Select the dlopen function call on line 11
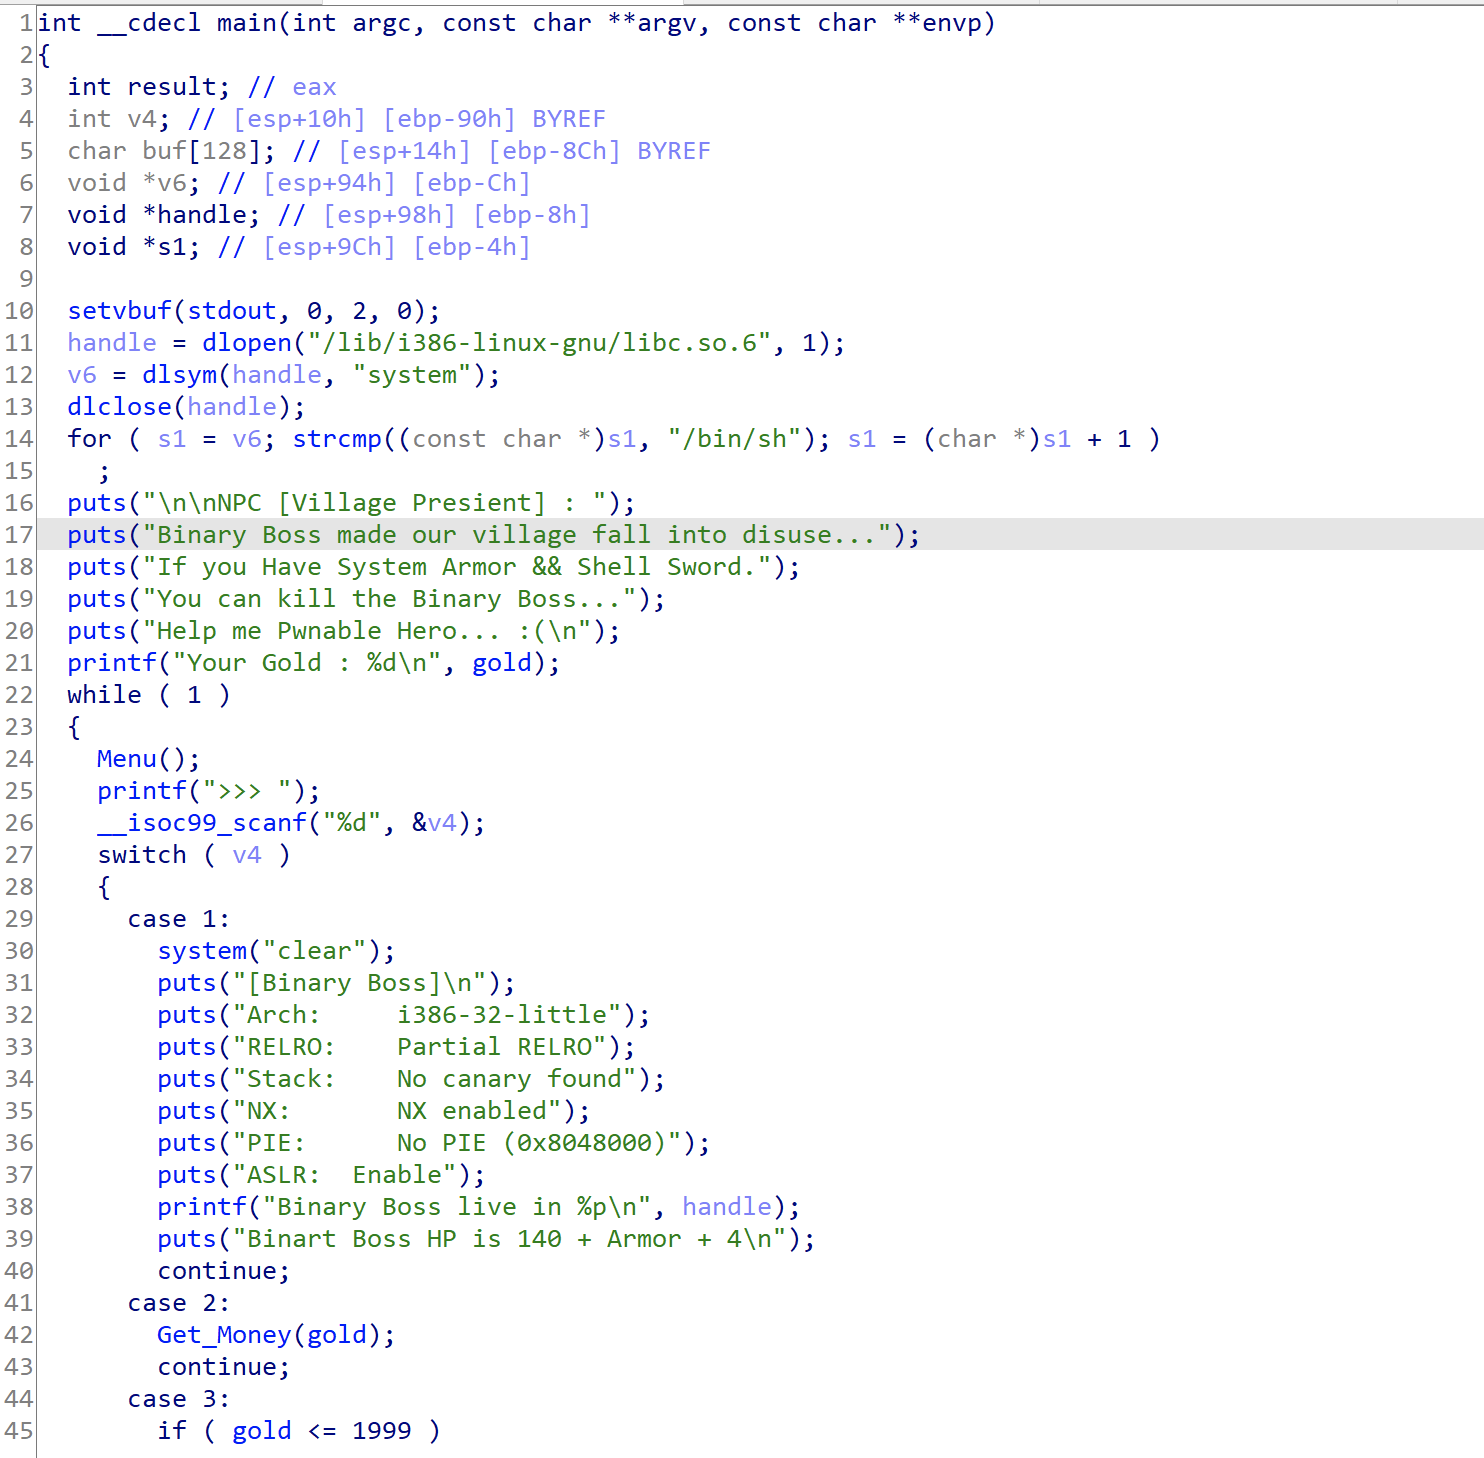 (x=247, y=342)
